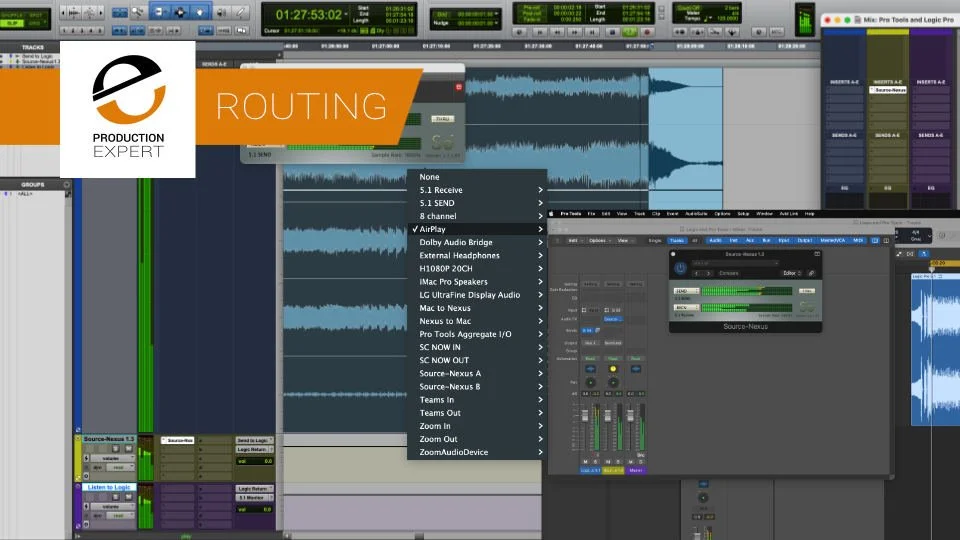Click first channel pan knob in Logic mixer
This screenshot has width=960, height=540.
pyautogui.click(x=590, y=383)
